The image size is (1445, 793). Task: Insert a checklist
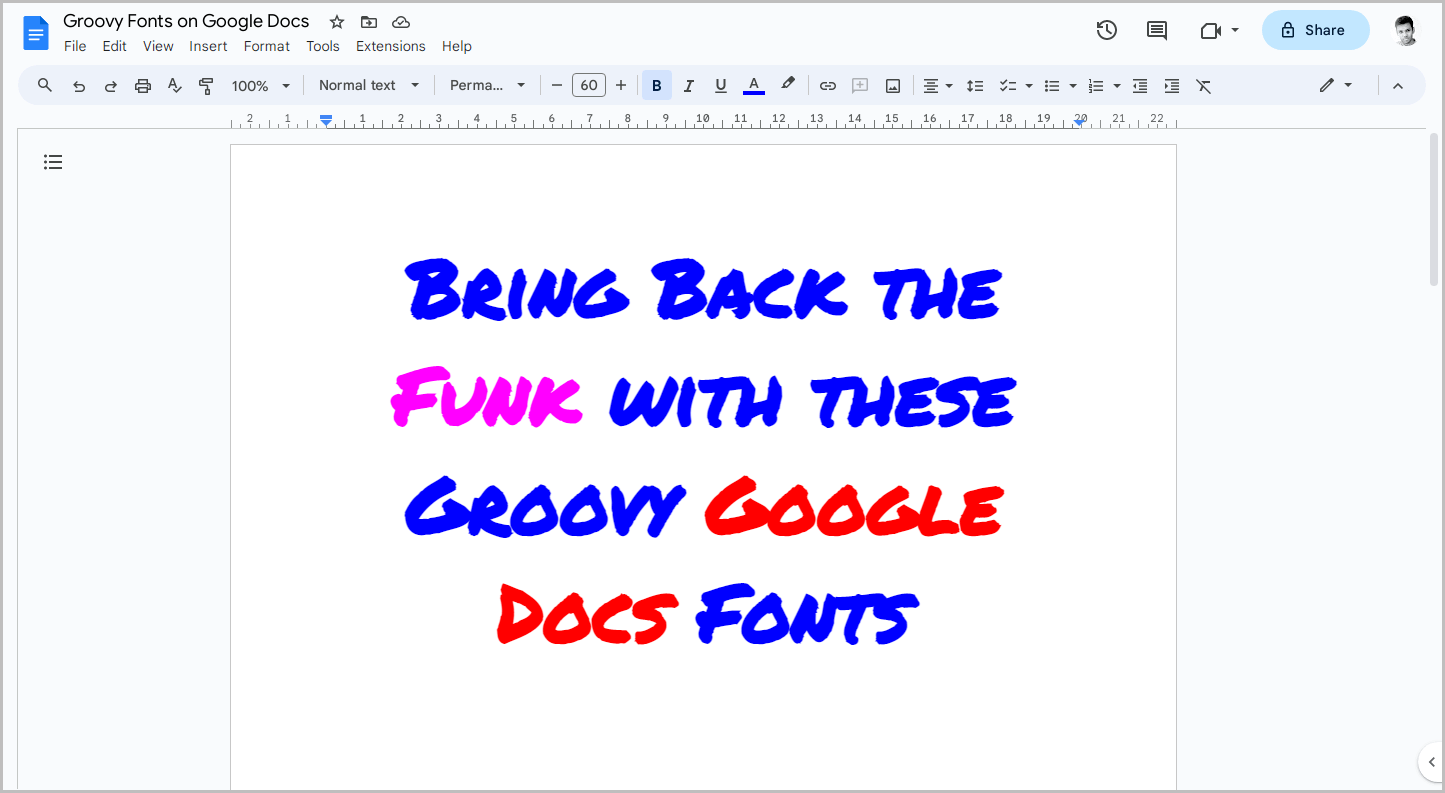[x=1008, y=86]
